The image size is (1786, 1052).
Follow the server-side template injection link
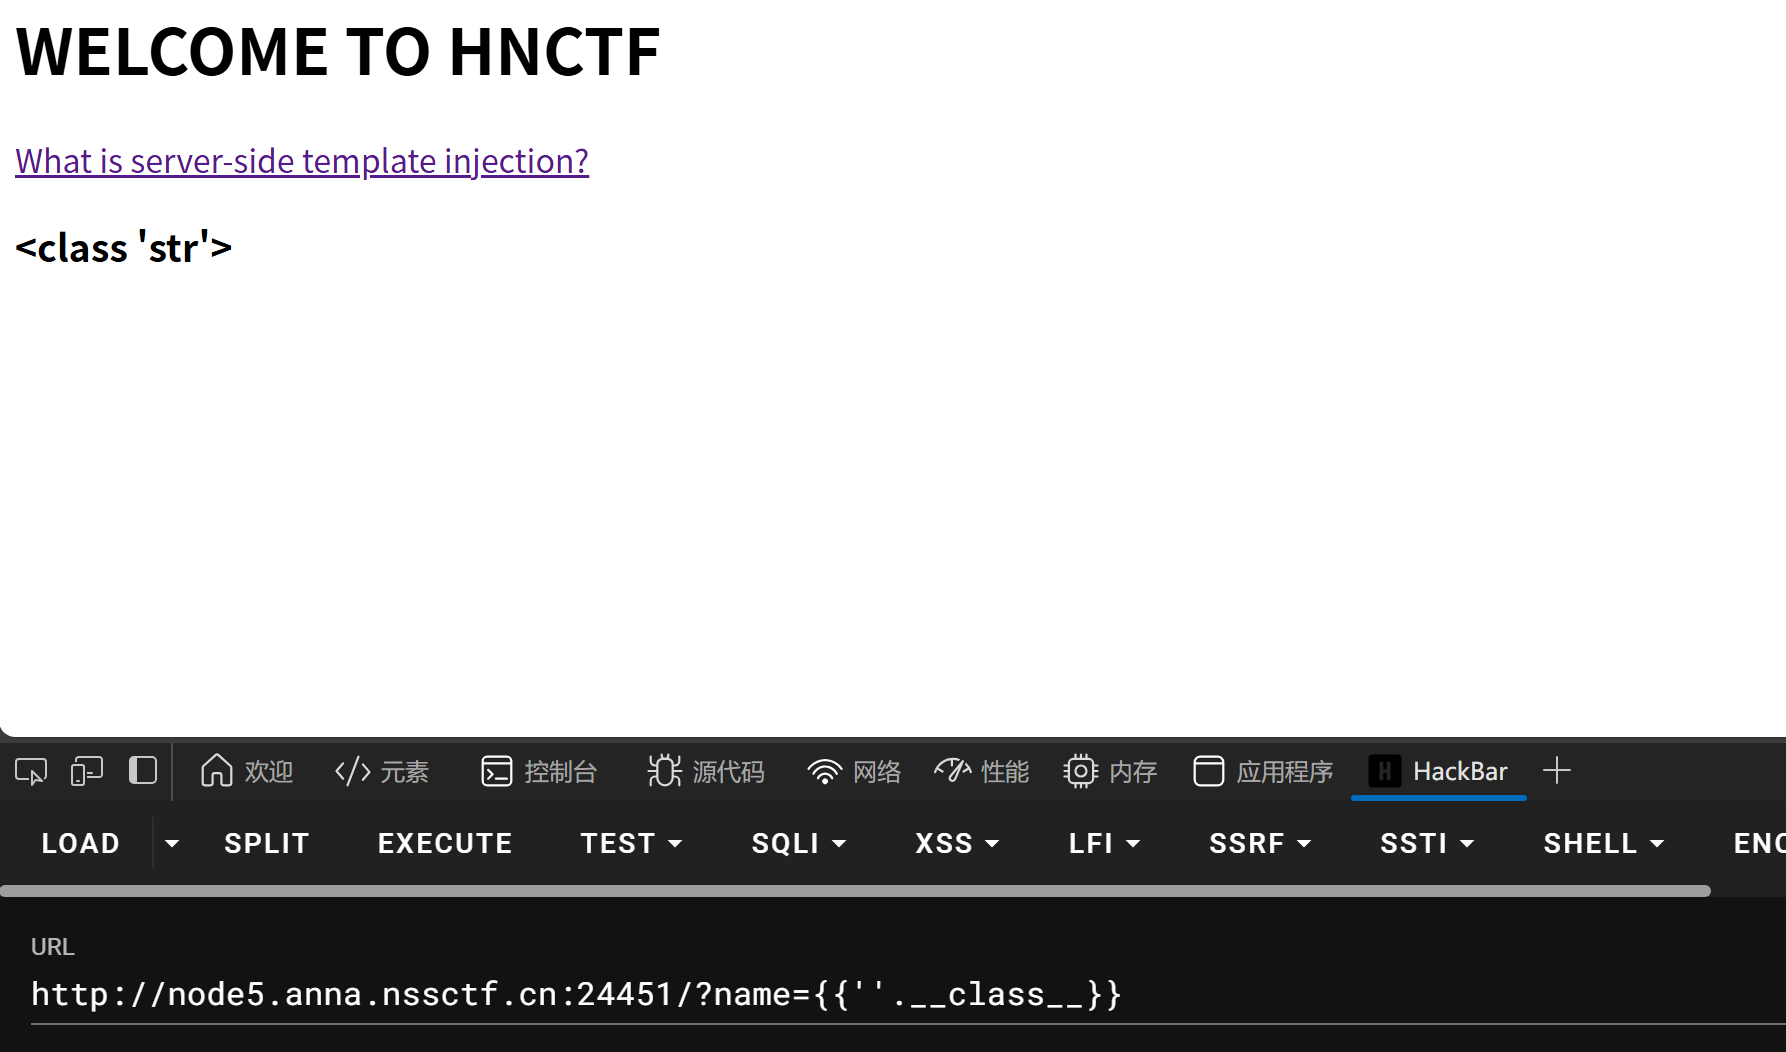[x=302, y=161]
